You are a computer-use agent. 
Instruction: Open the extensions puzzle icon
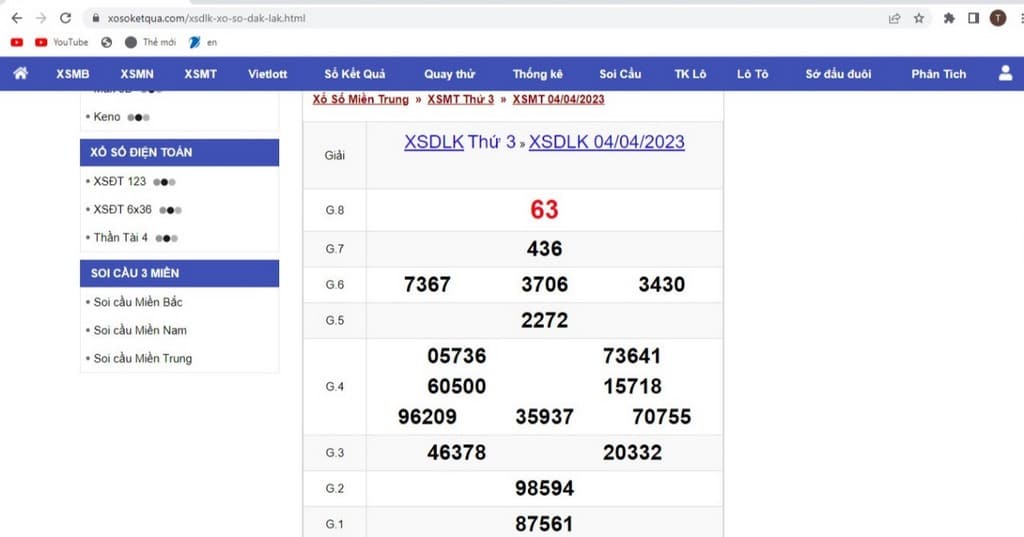(x=949, y=18)
